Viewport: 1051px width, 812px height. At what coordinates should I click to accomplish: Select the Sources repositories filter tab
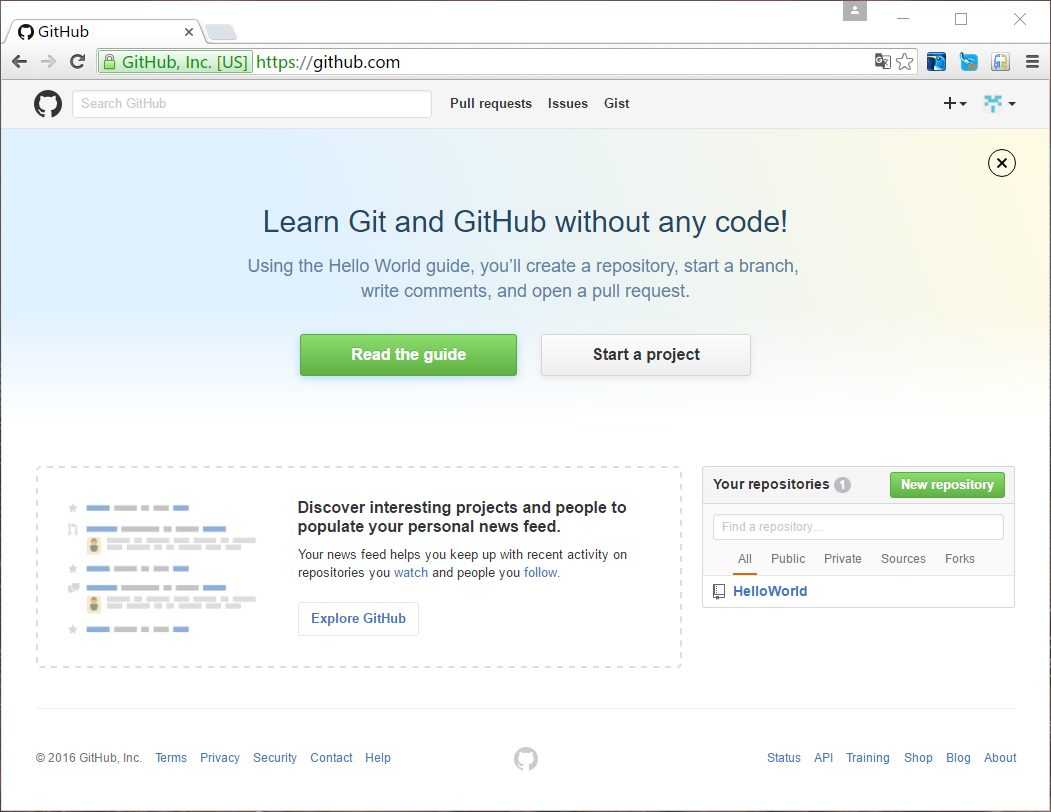pyautogui.click(x=903, y=559)
